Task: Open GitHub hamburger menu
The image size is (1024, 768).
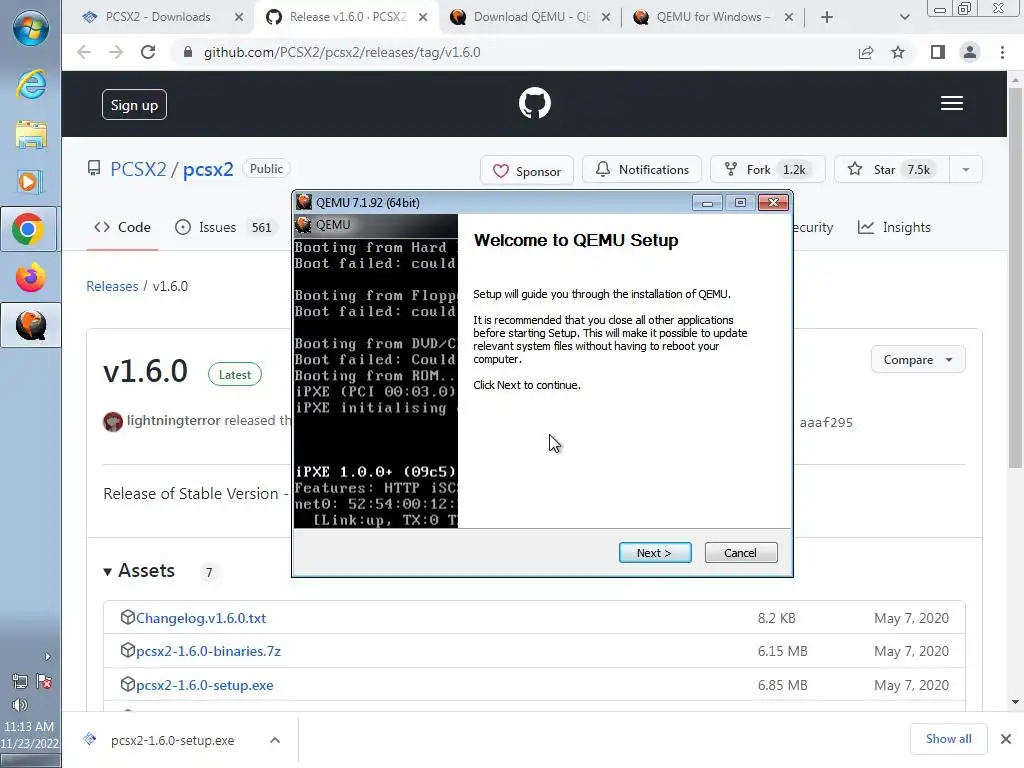Action: pyautogui.click(x=952, y=103)
